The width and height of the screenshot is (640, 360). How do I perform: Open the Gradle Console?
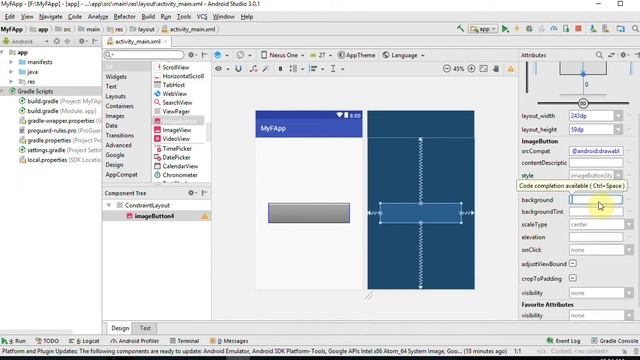coord(614,341)
